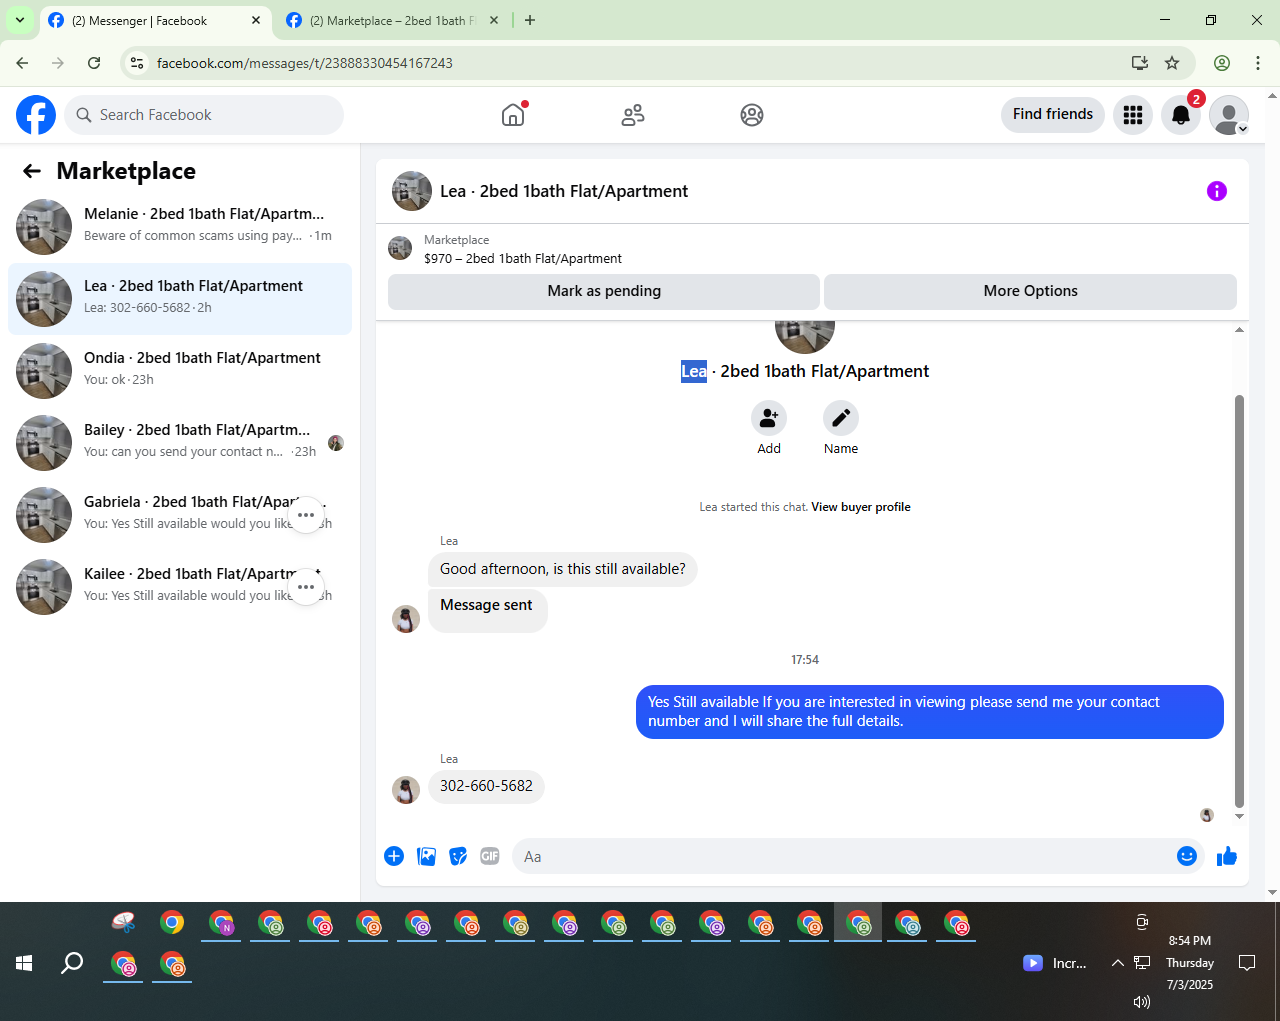Select the Lea conversation in the list

pos(180,299)
